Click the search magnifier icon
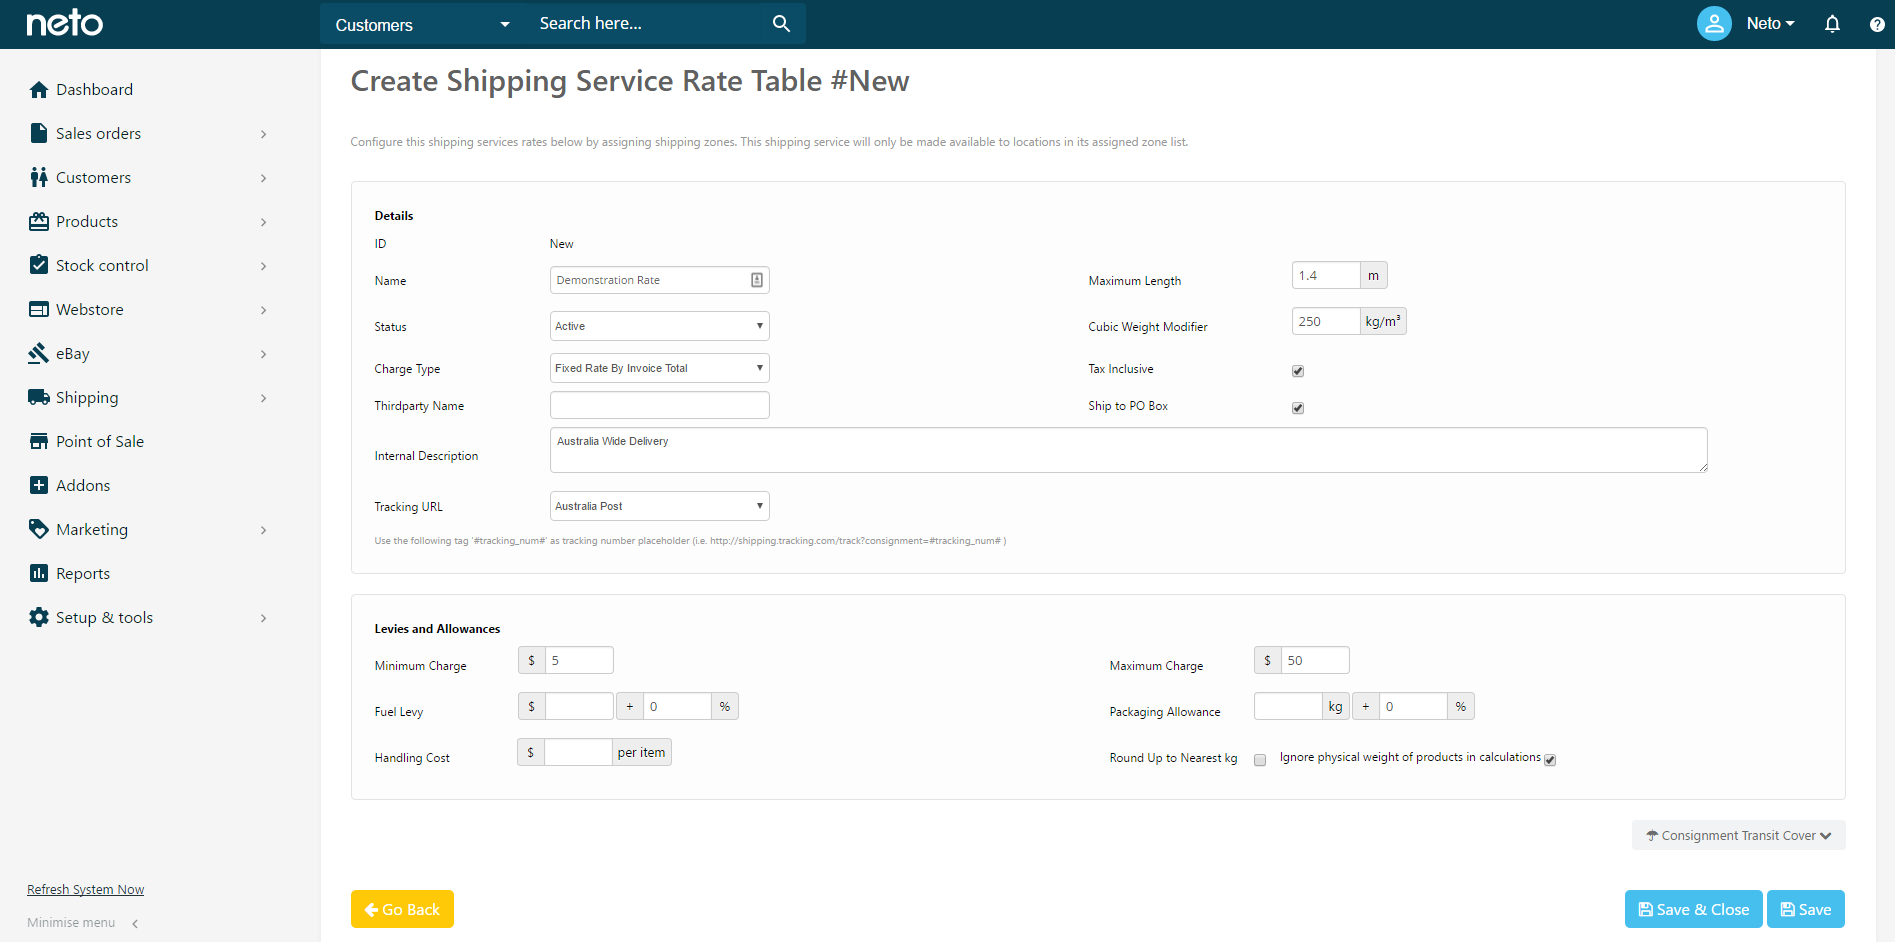1895x942 pixels. [x=780, y=23]
